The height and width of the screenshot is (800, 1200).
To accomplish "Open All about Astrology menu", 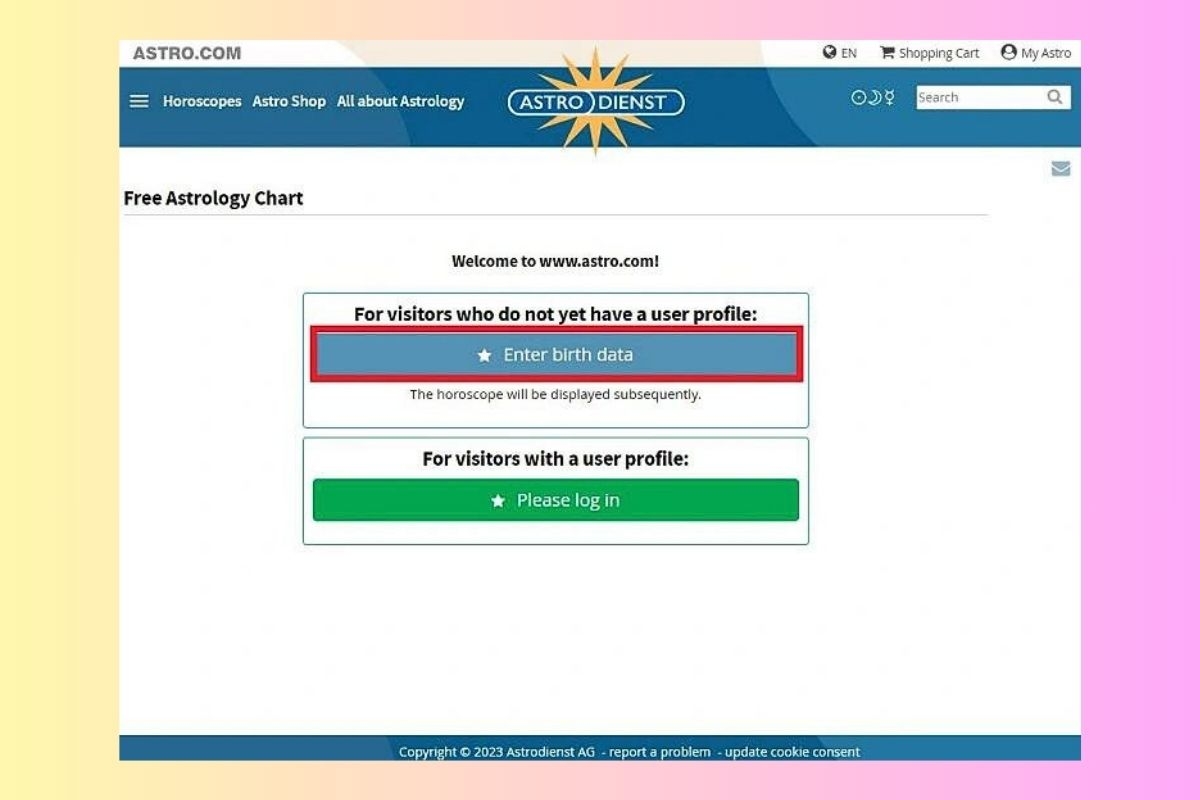I will 401,101.
